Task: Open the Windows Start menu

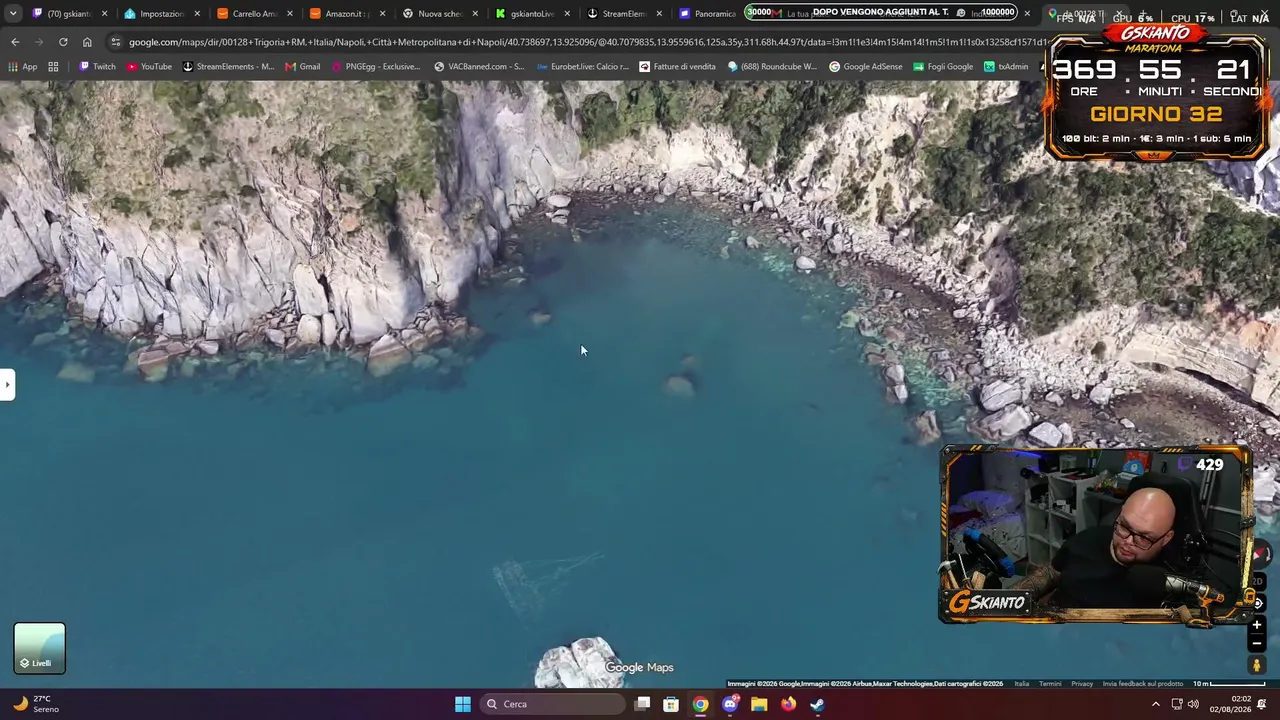Action: tap(463, 704)
